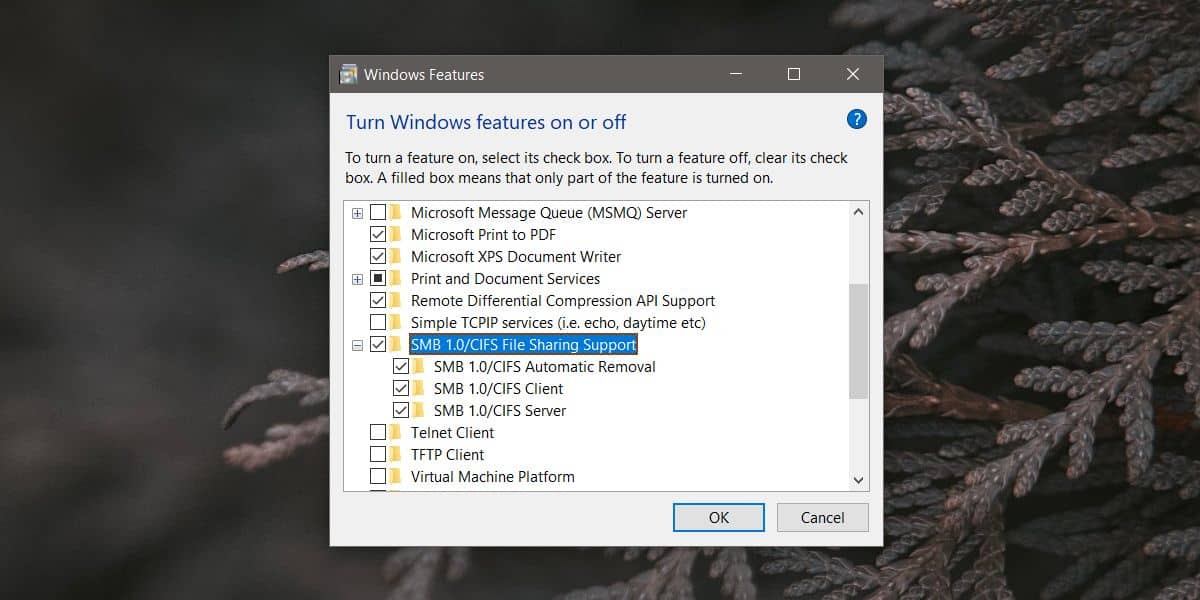Viewport: 1200px width, 600px height.
Task: Click folder icon beside SMB 1.0/CIFS Automatic Removal
Action: coord(420,366)
